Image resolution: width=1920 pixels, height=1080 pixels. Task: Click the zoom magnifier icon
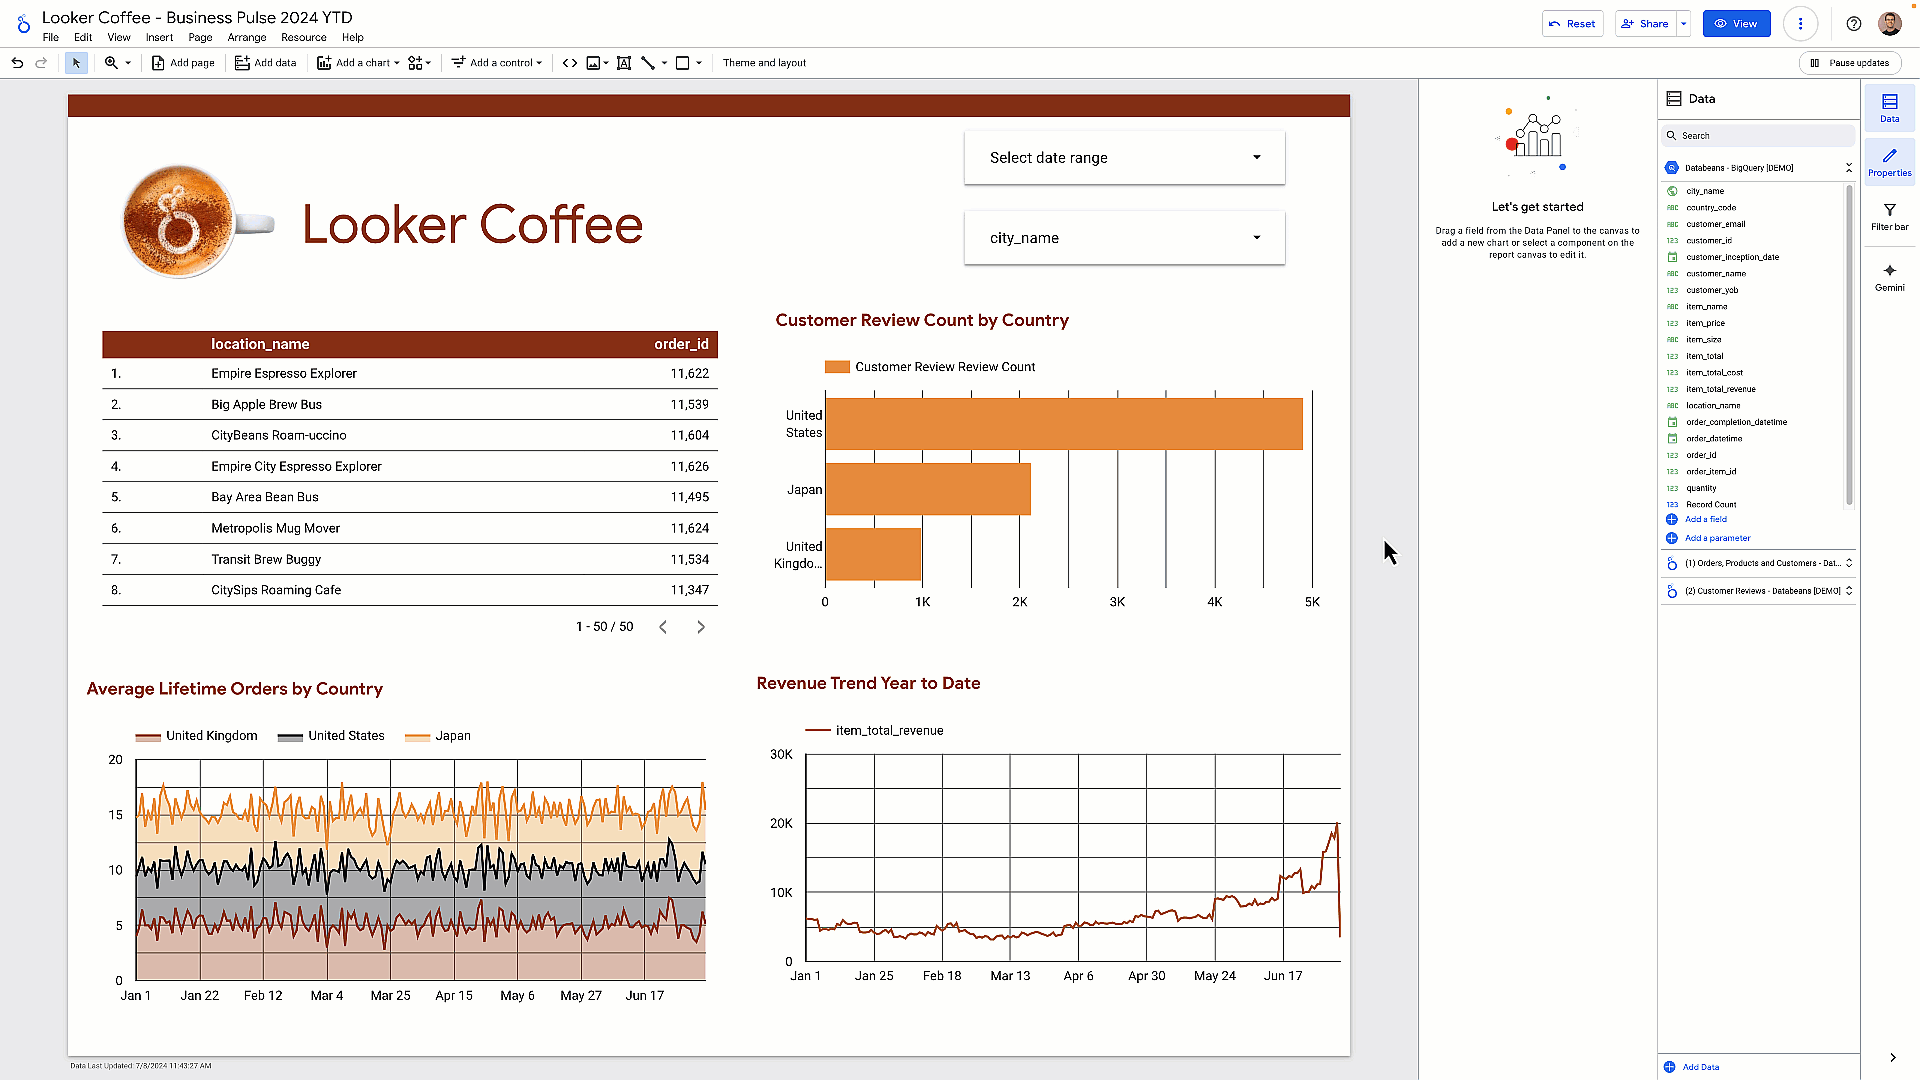tap(111, 63)
